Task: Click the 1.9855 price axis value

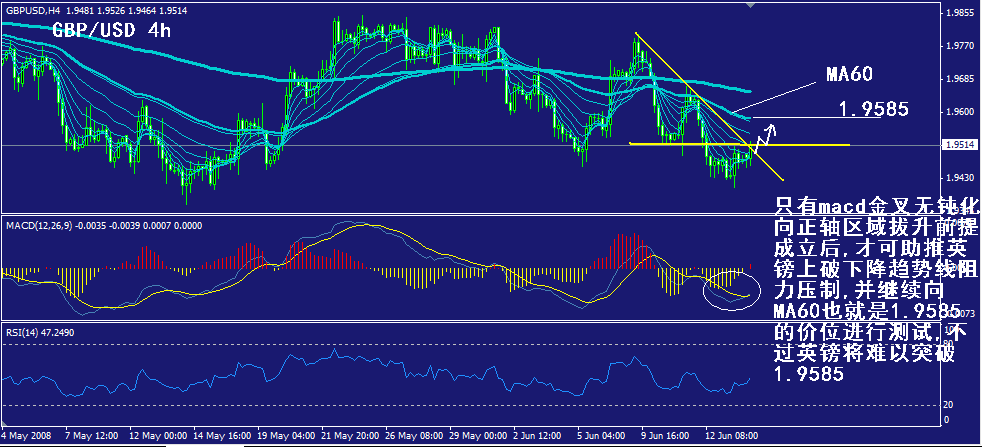Action: click(961, 13)
